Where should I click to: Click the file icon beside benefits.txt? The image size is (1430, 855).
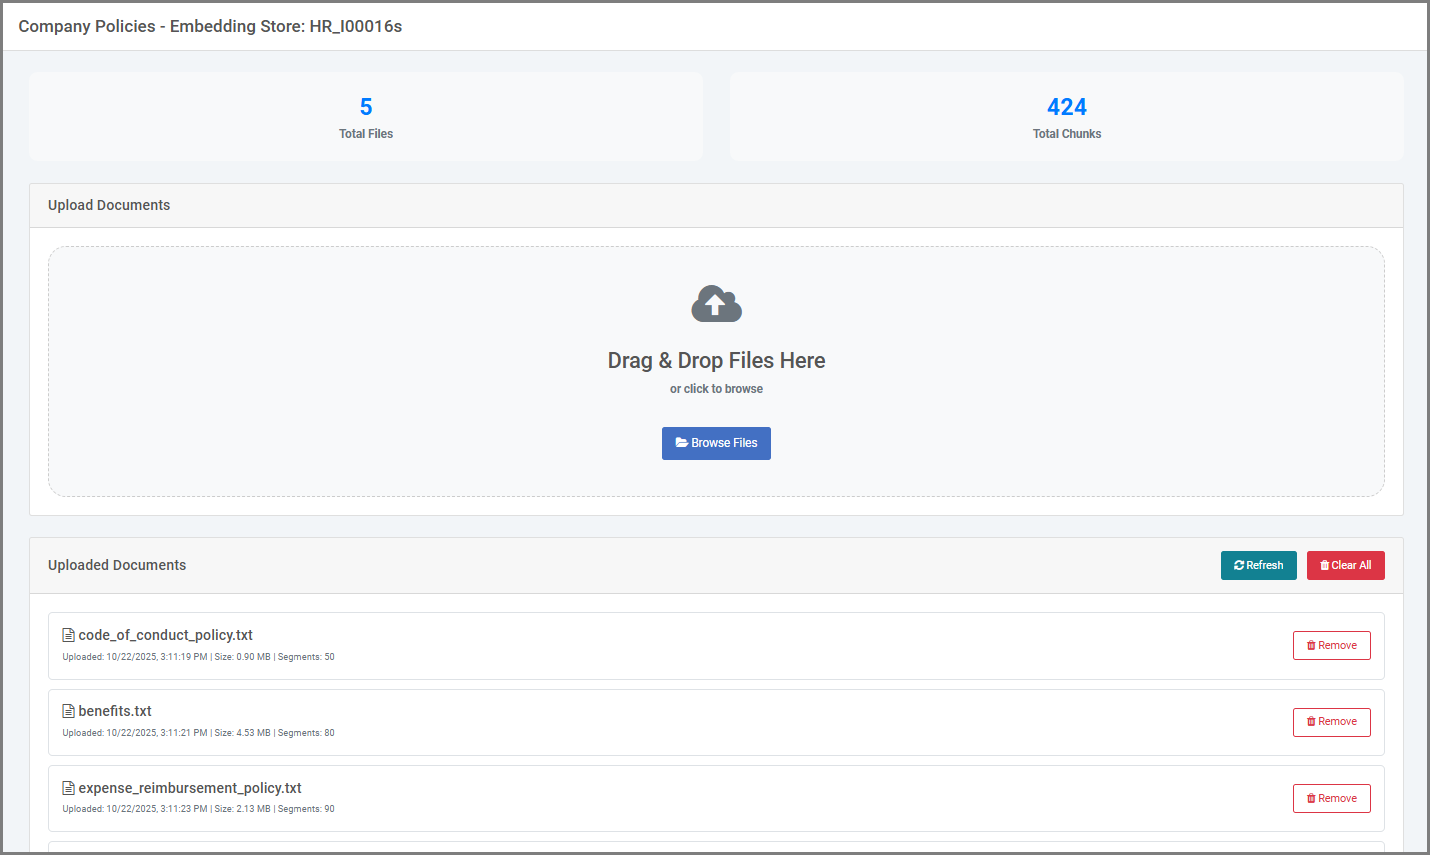69,711
